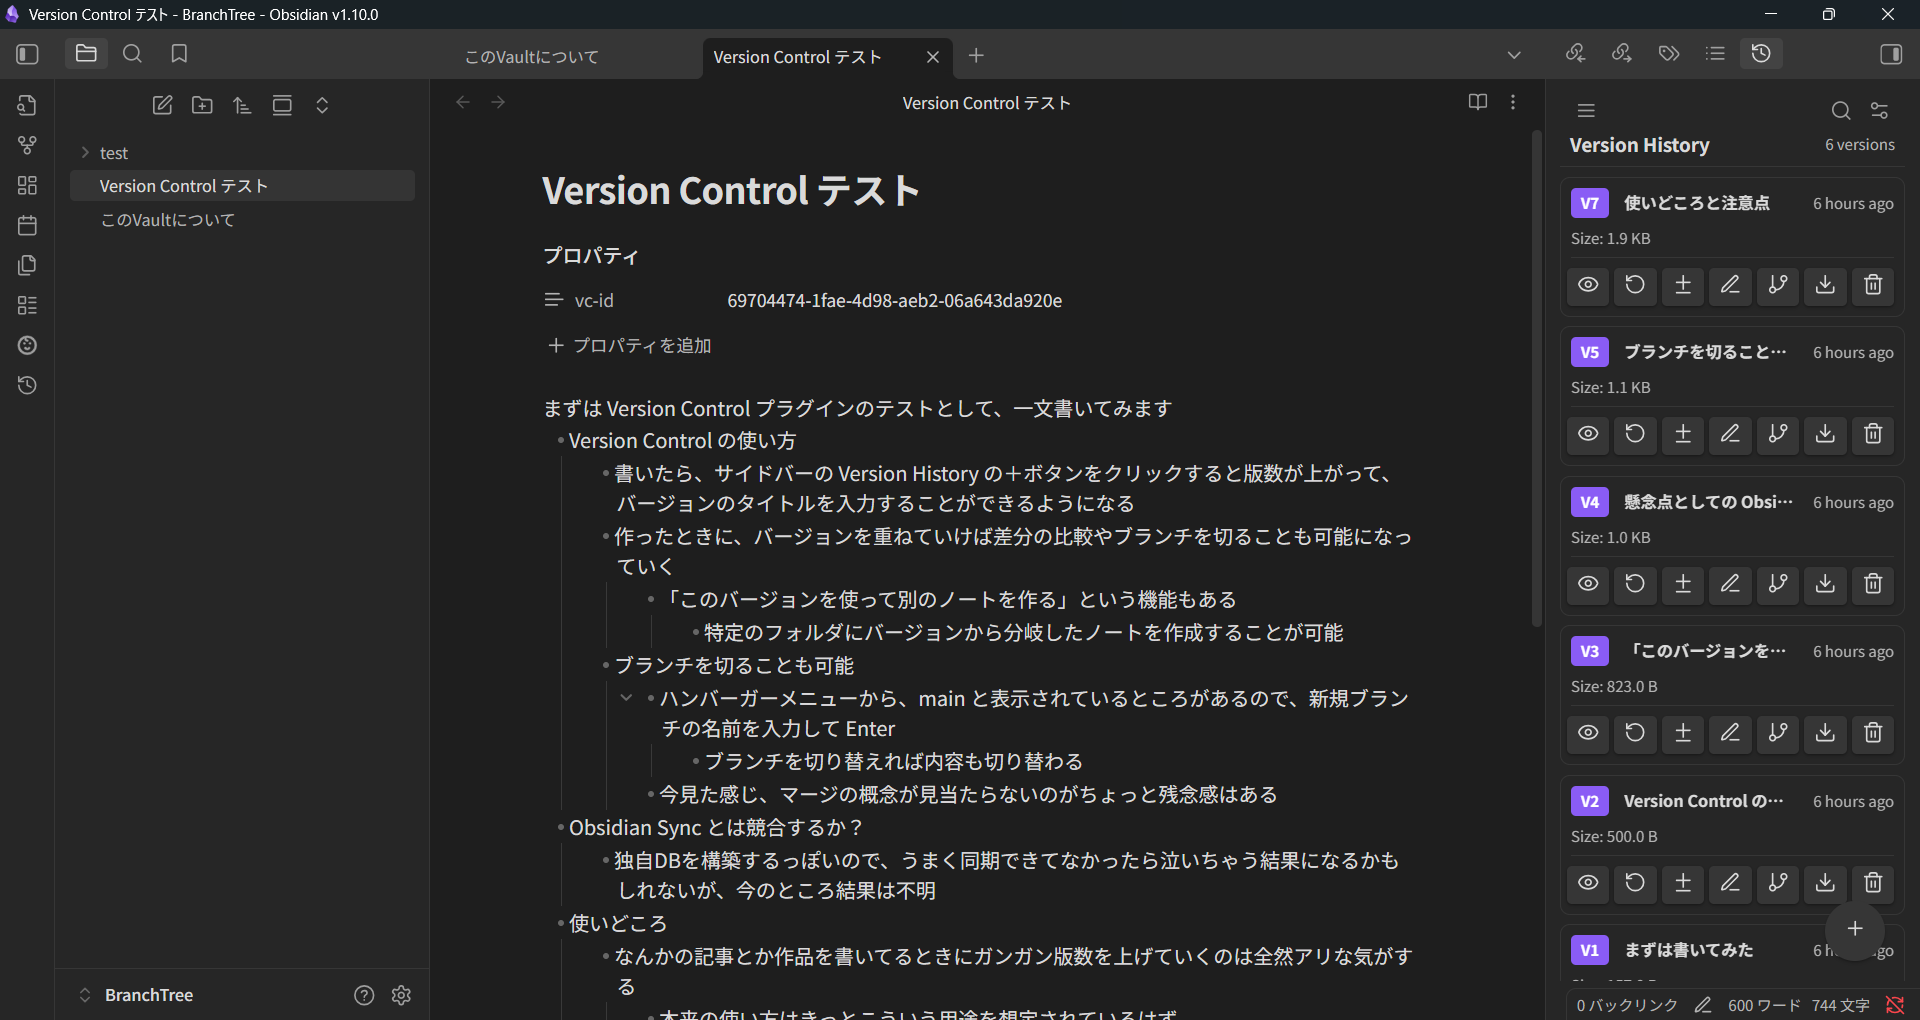Save a new version with plus button
1920x1020 pixels.
[x=1855, y=929]
